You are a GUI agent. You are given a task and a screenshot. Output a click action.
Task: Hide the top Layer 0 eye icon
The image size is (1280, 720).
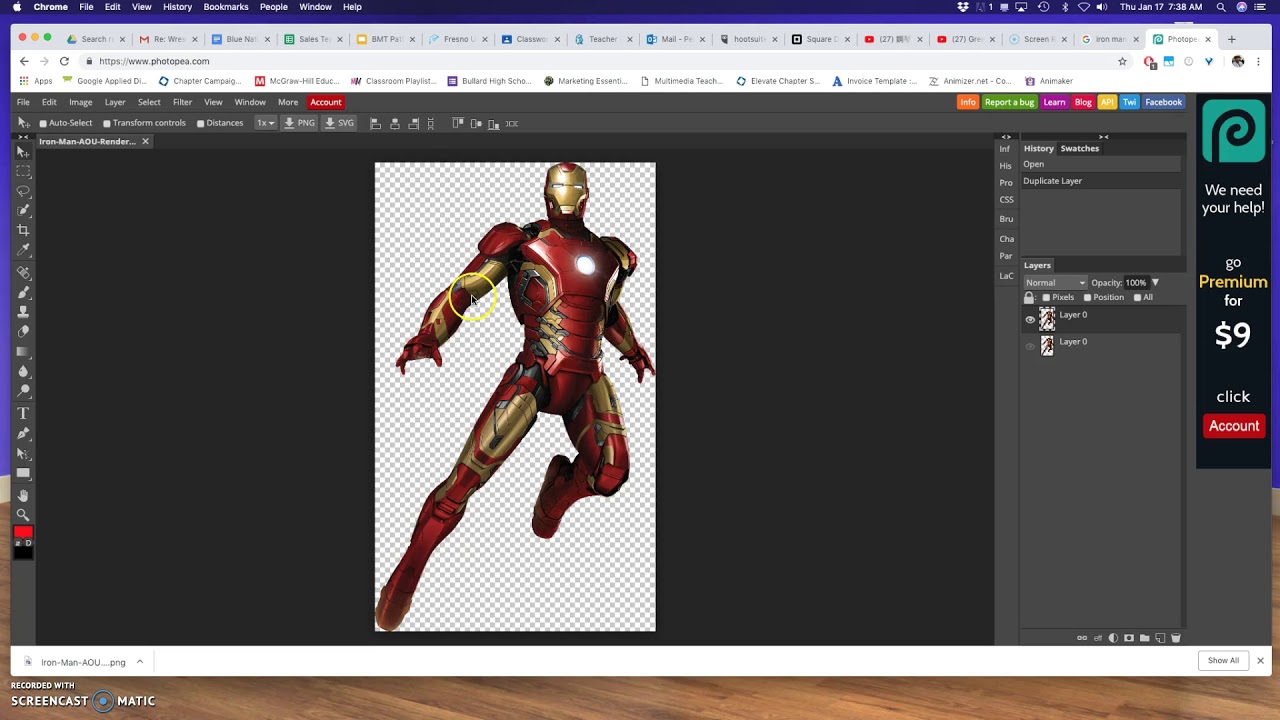(1030, 320)
